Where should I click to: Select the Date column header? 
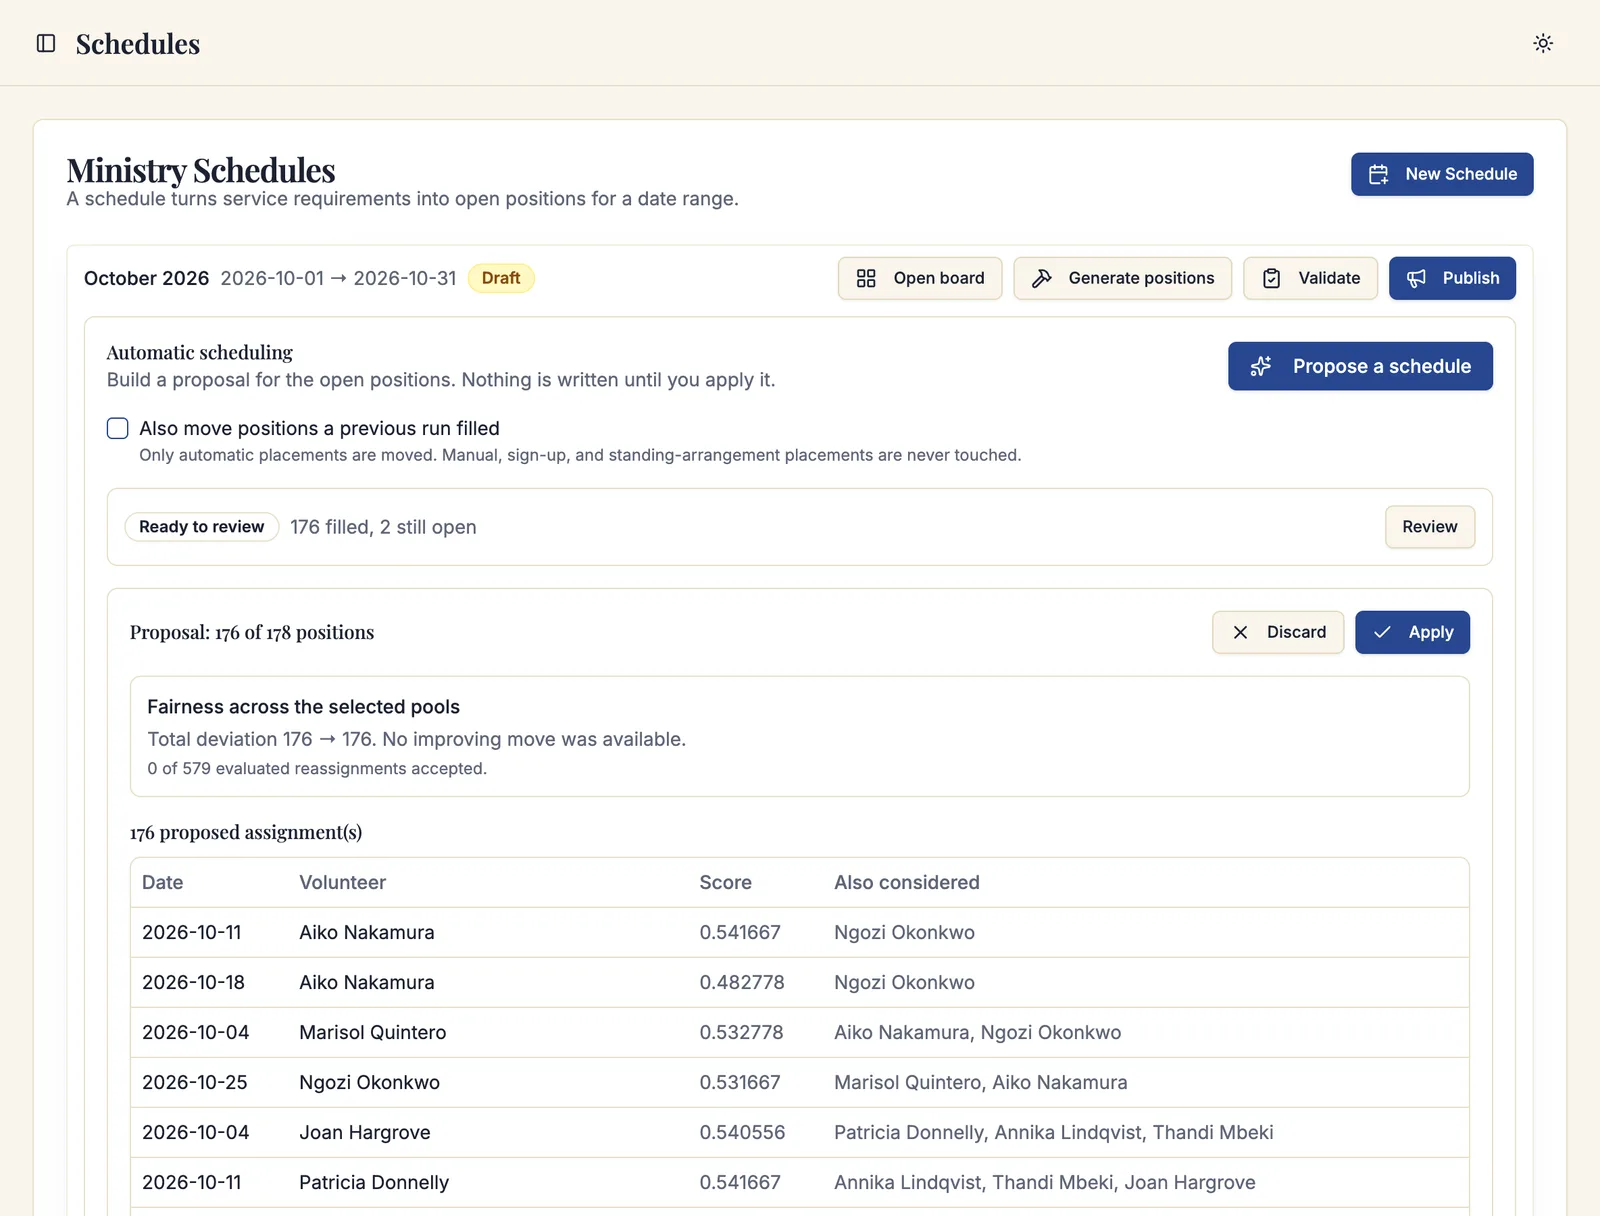163,882
